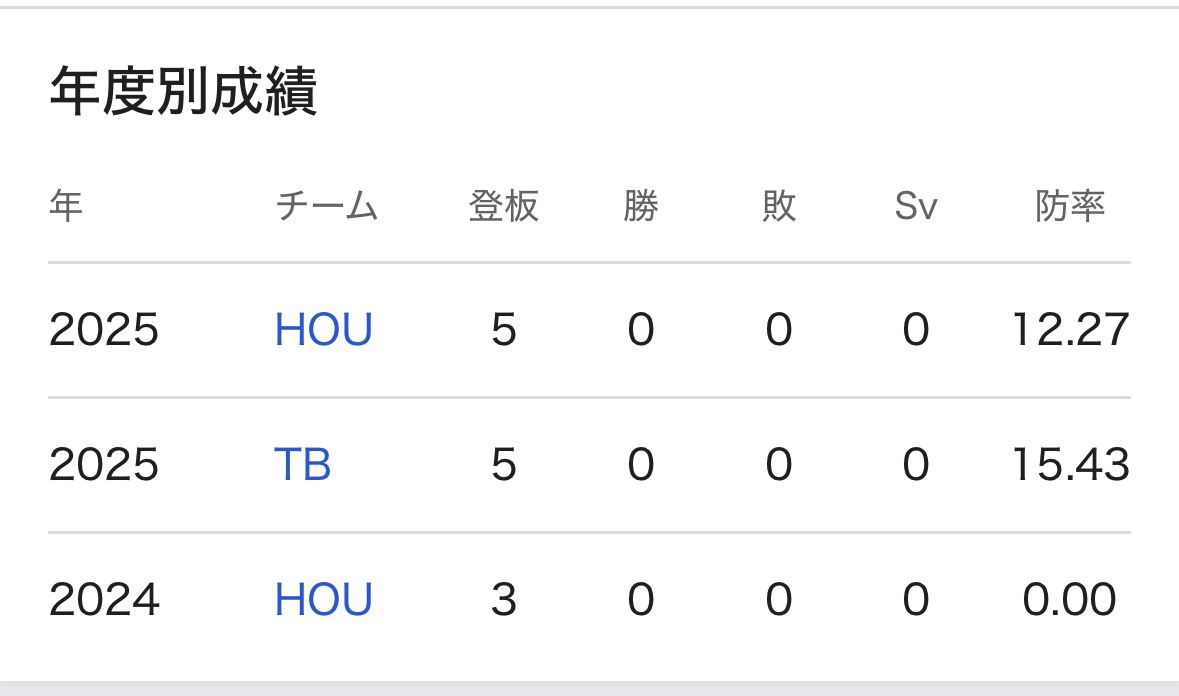The image size is (1179, 696).
Task: Select the appearances value 5 in TB row
Action: coord(504,465)
